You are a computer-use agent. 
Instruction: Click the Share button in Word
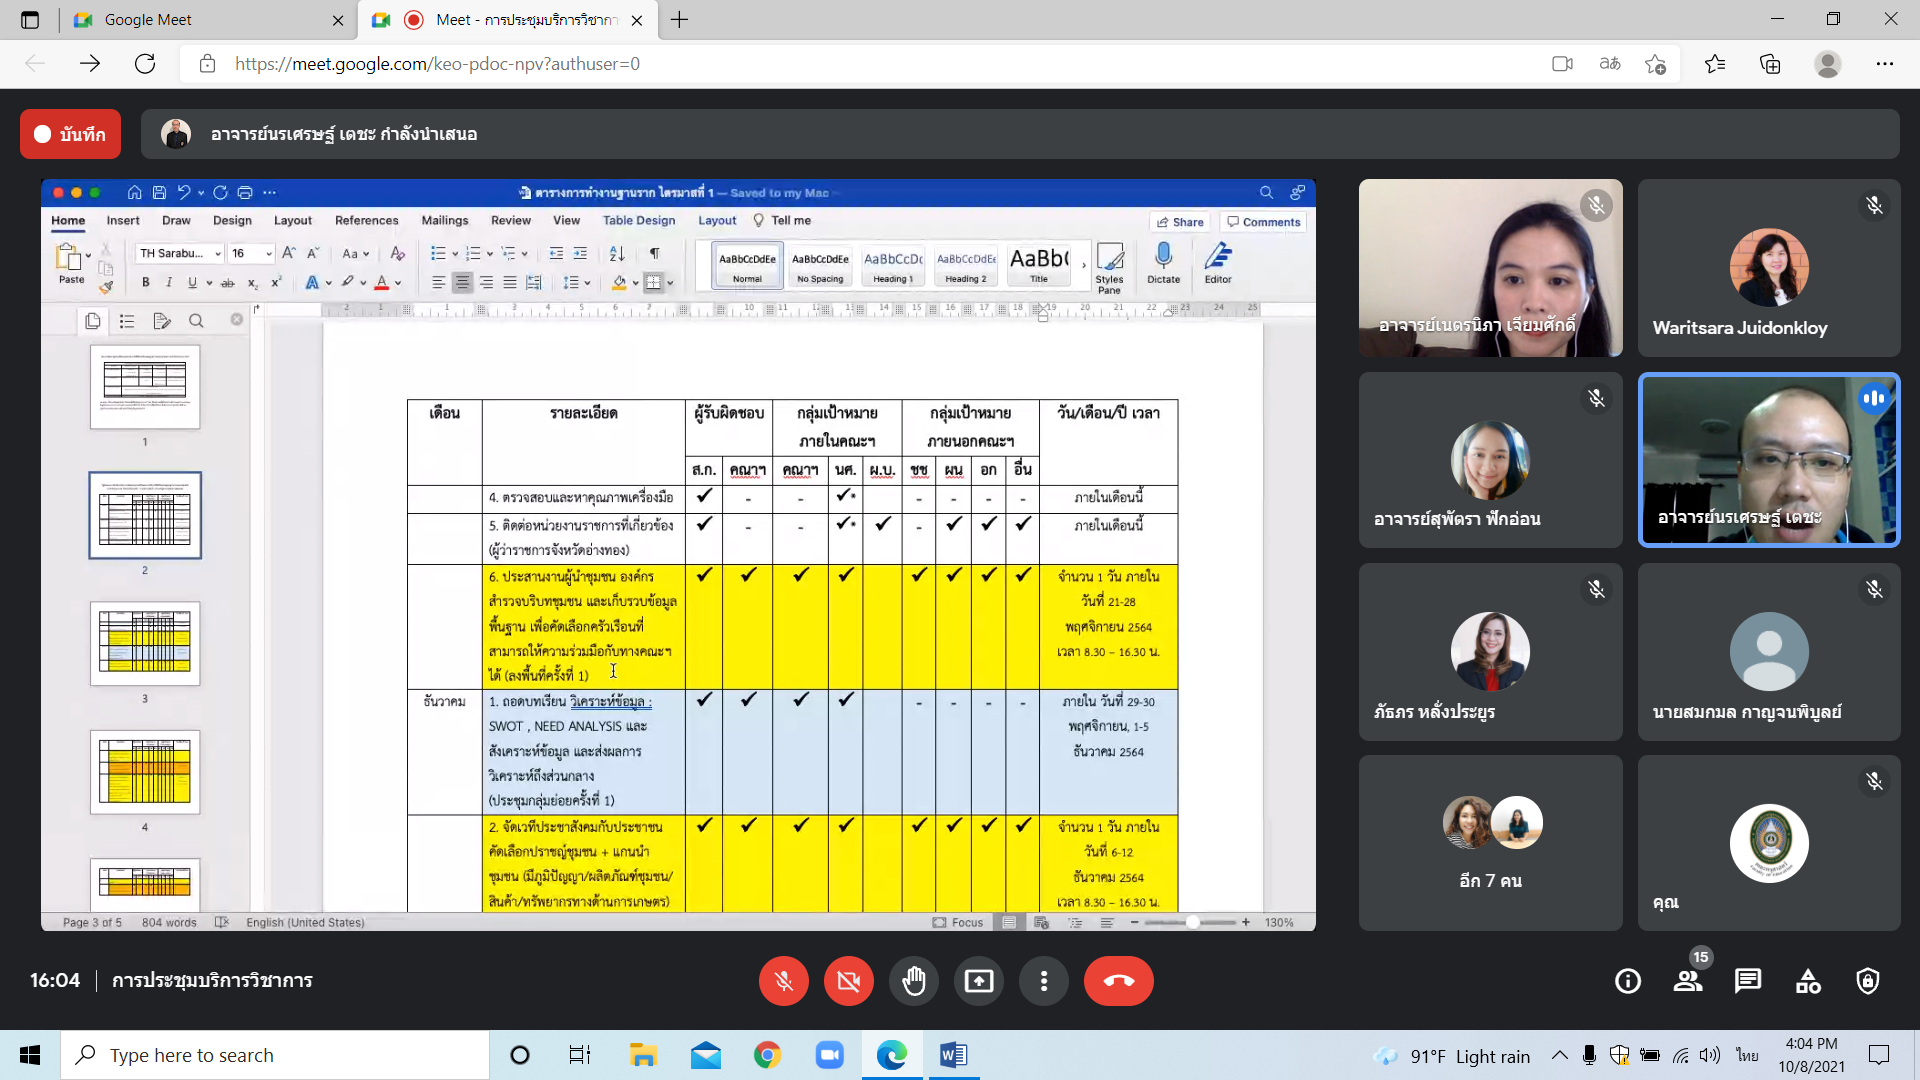point(1179,222)
